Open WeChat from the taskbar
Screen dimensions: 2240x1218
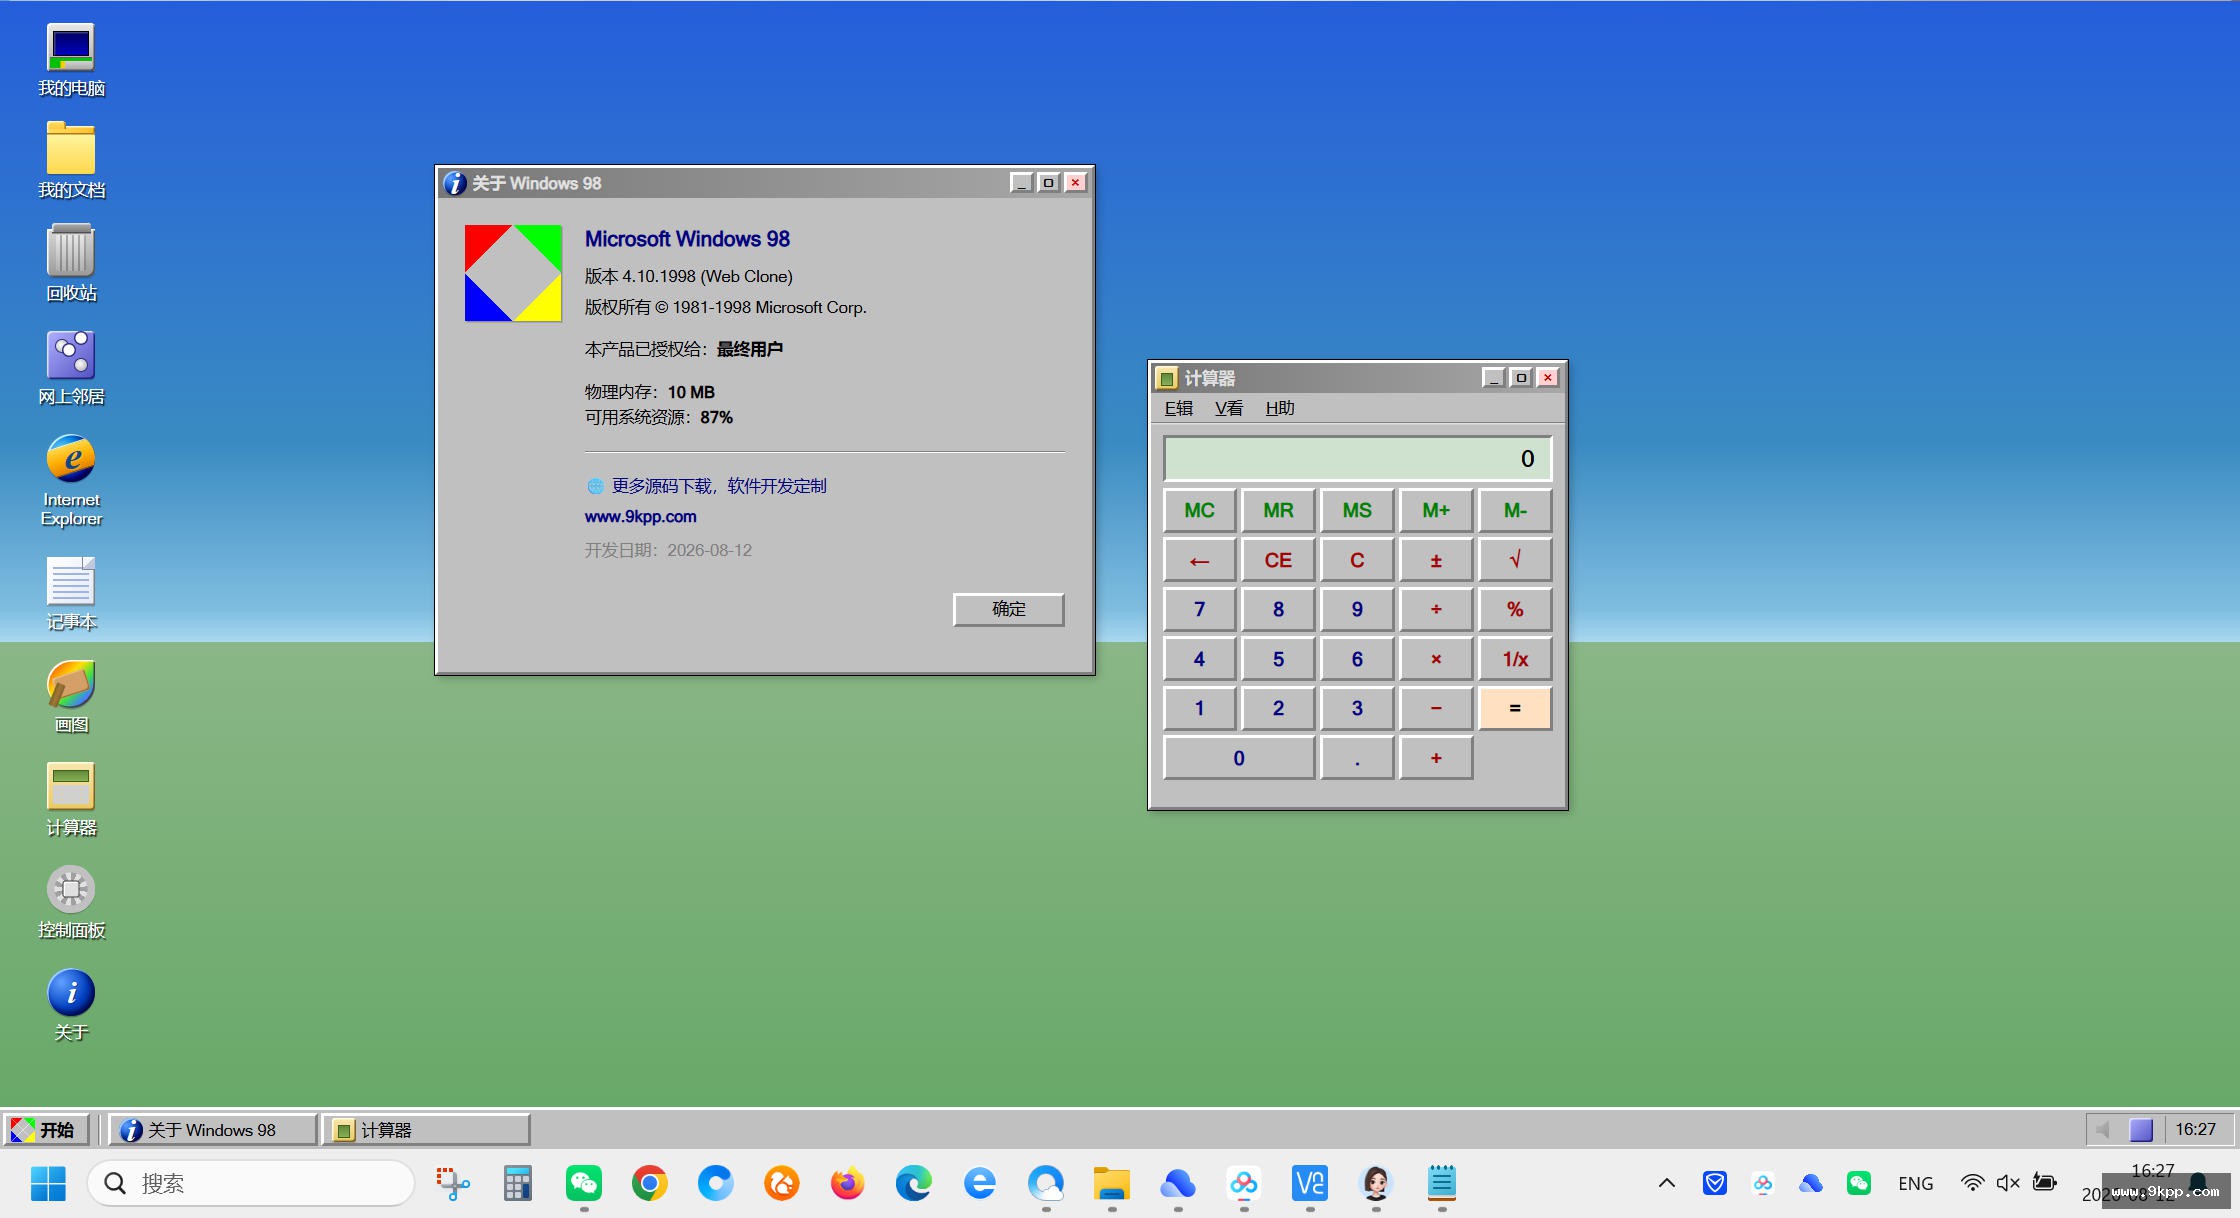tap(584, 1184)
